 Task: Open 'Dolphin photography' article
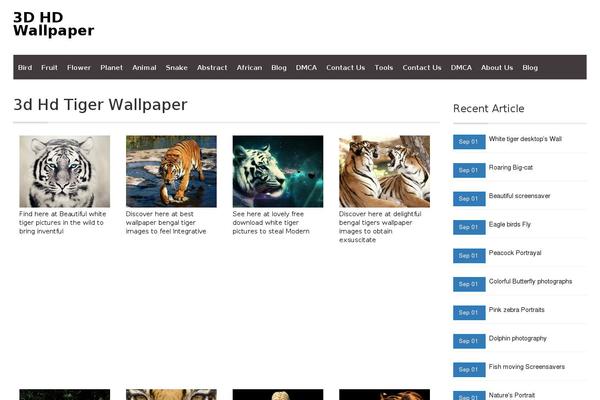(517, 338)
